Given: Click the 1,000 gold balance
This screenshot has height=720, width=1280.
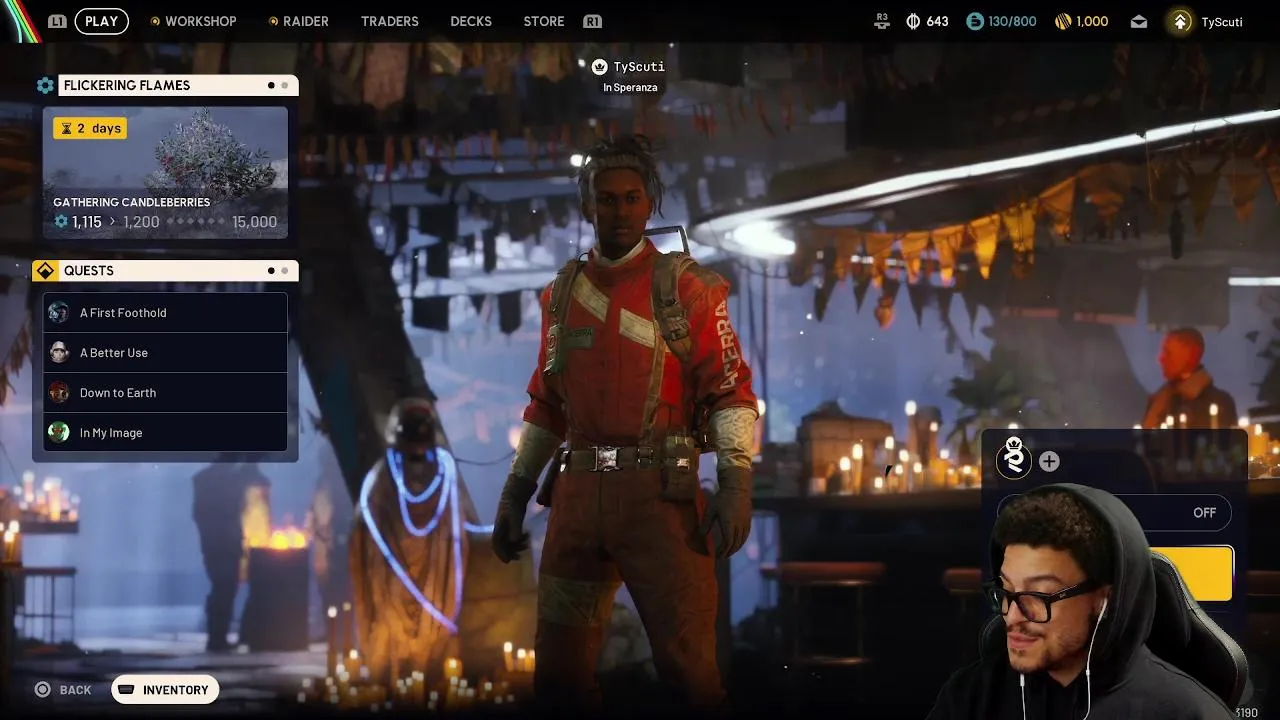Looking at the screenshot, I should (1092, 21).
